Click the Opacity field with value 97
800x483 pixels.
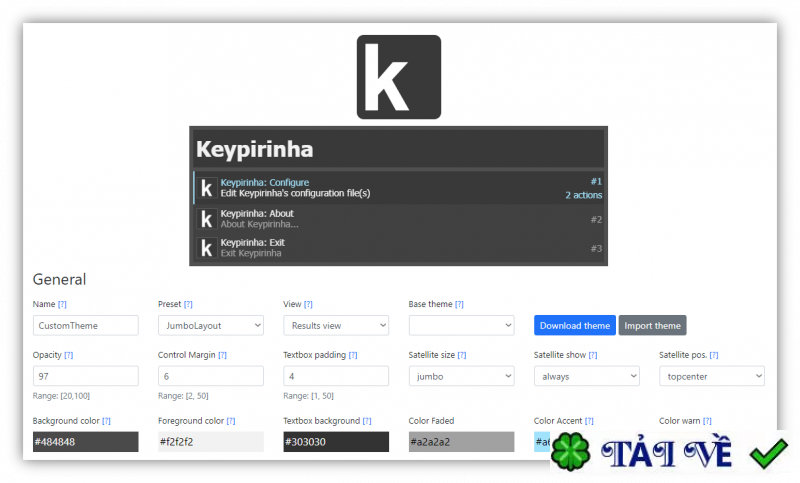pos(86,376)
